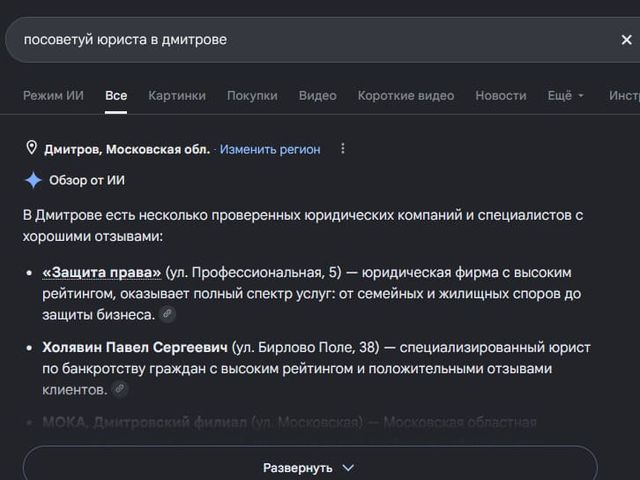640x480 pixels.
Task: Expand the Ещё dropdown menu
Action: [x=565, y=96]
